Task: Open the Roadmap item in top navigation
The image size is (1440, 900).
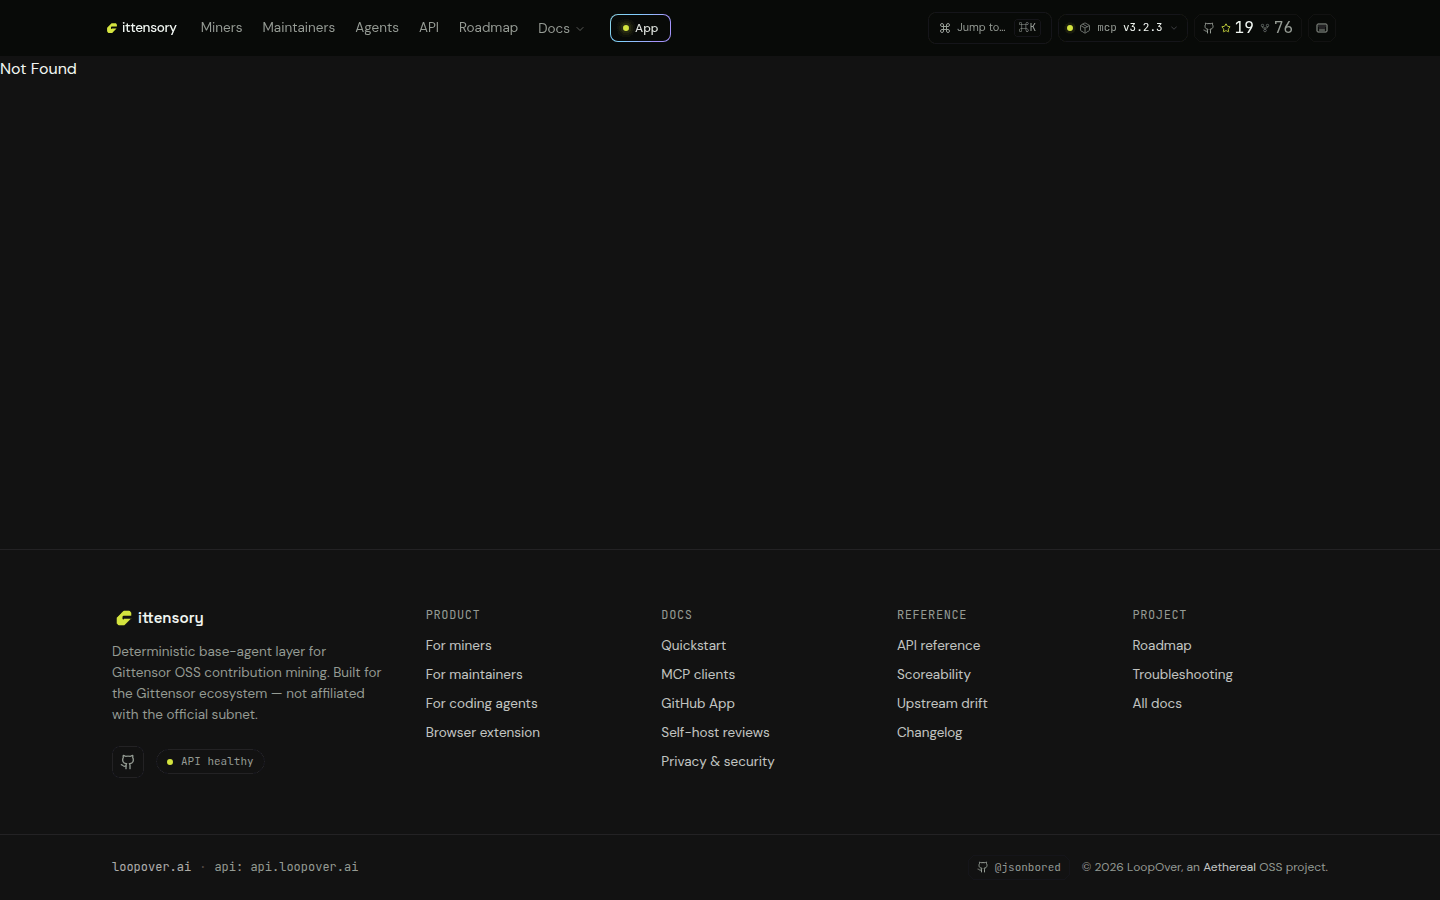Action: 488,28
